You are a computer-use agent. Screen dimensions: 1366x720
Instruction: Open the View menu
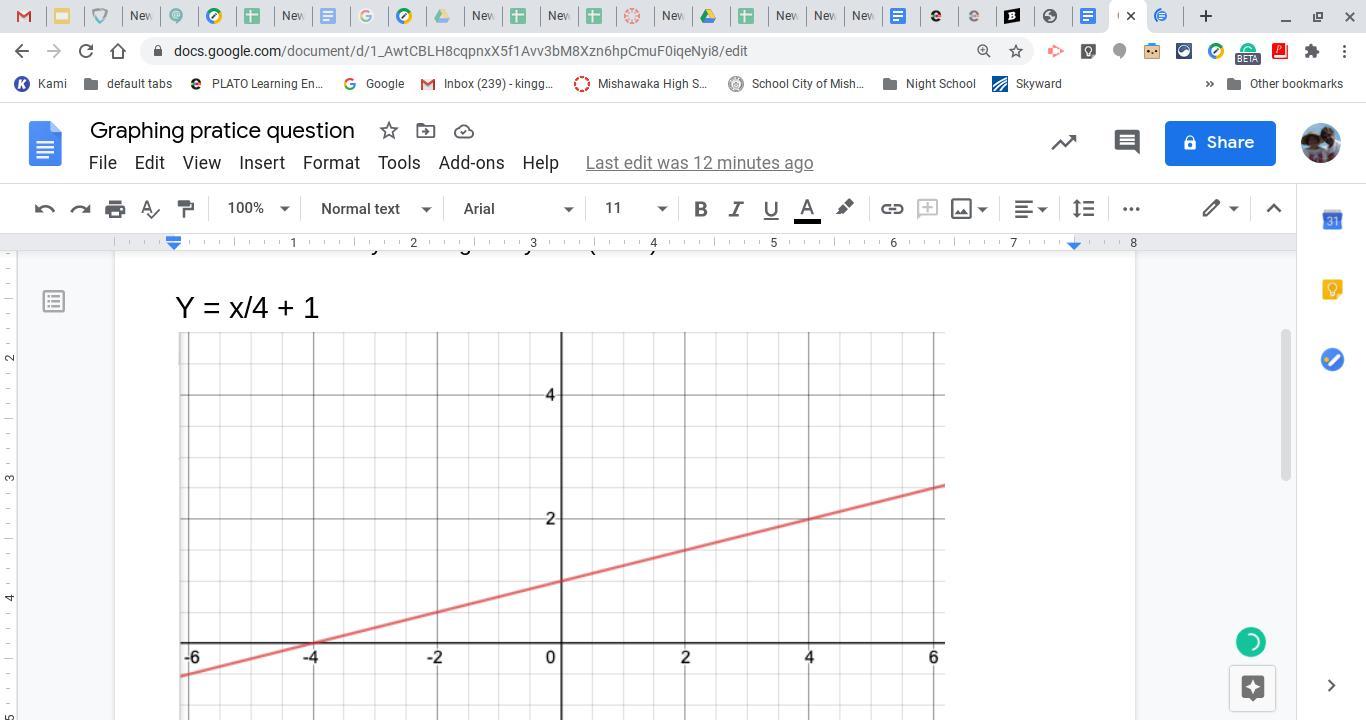tap(201, 163)
